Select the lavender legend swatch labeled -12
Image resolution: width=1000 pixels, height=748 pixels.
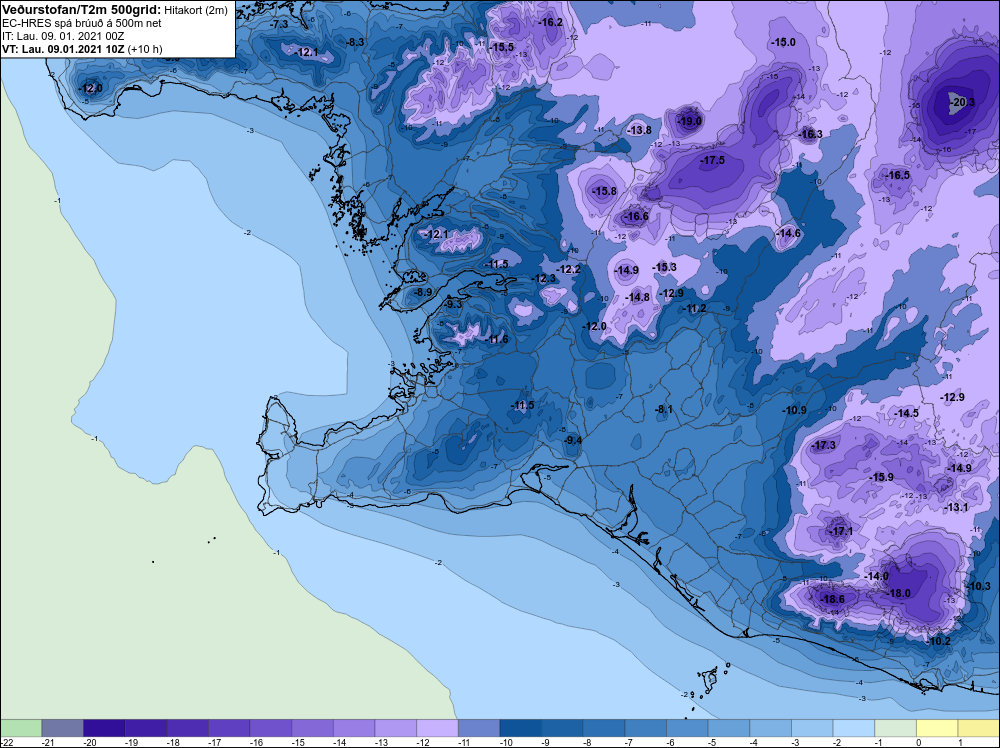pyautogui.click(x=438, y=728)
